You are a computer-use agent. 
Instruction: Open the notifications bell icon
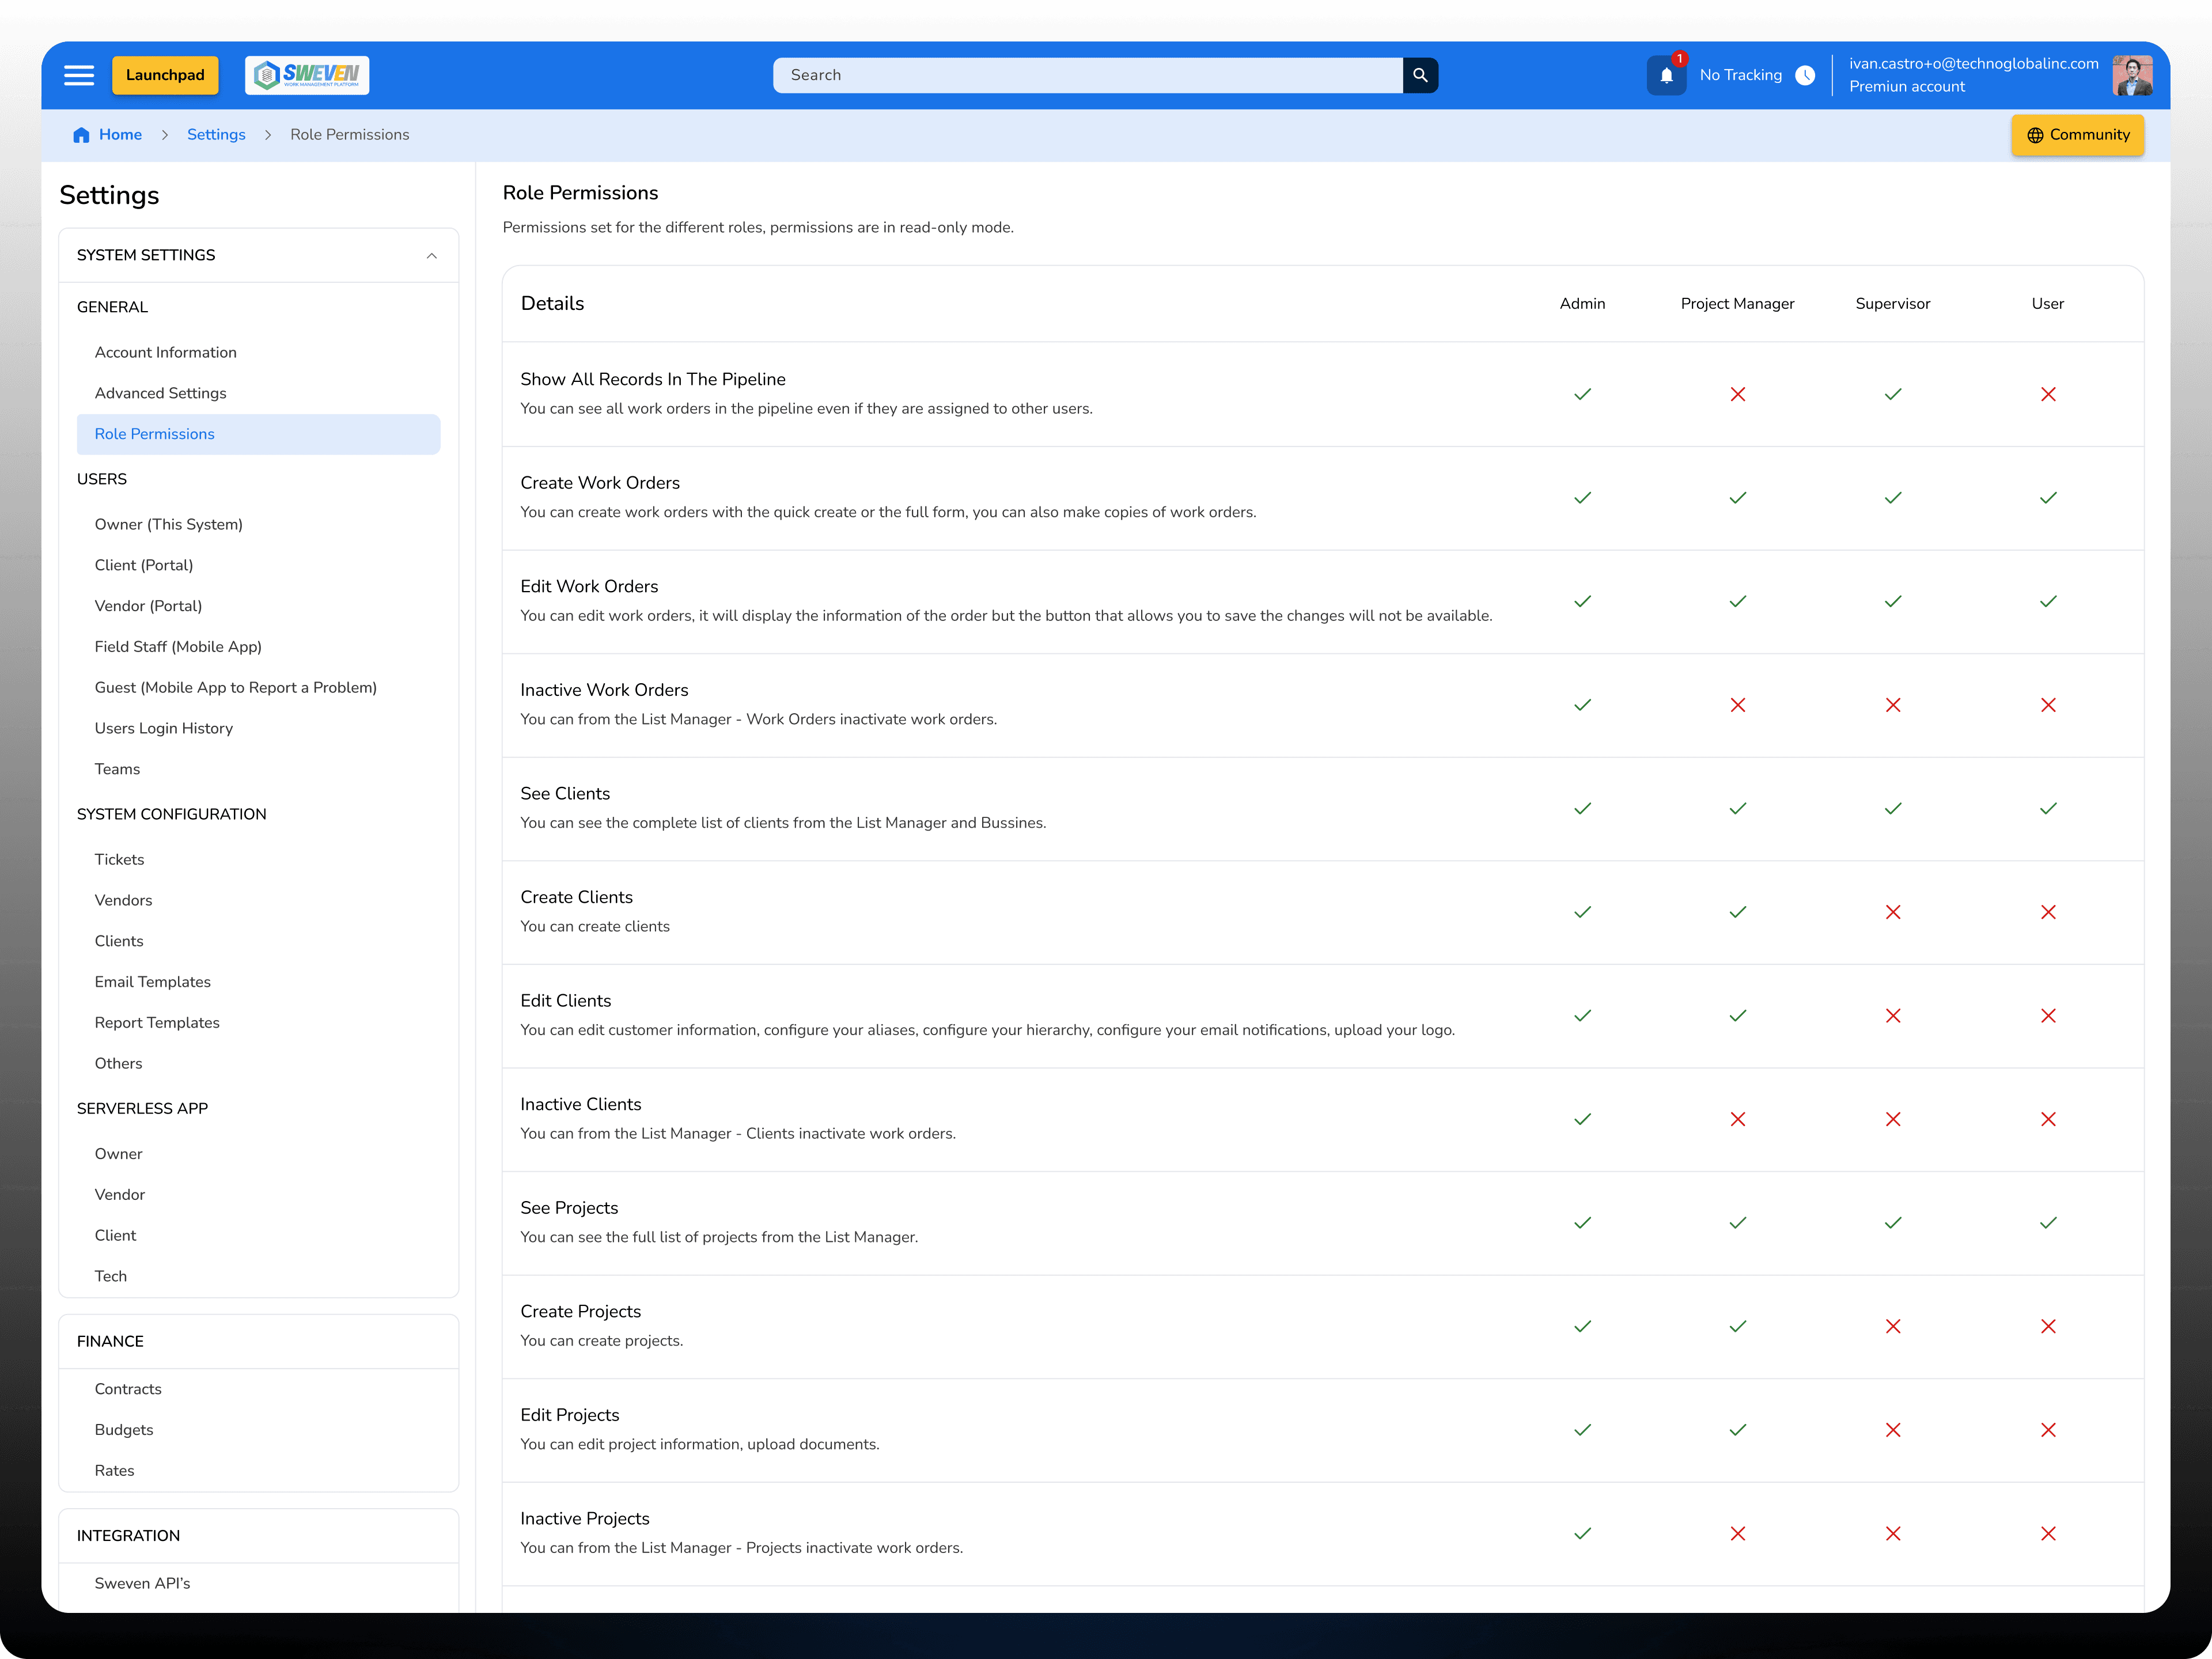[x=1666, y=76]
